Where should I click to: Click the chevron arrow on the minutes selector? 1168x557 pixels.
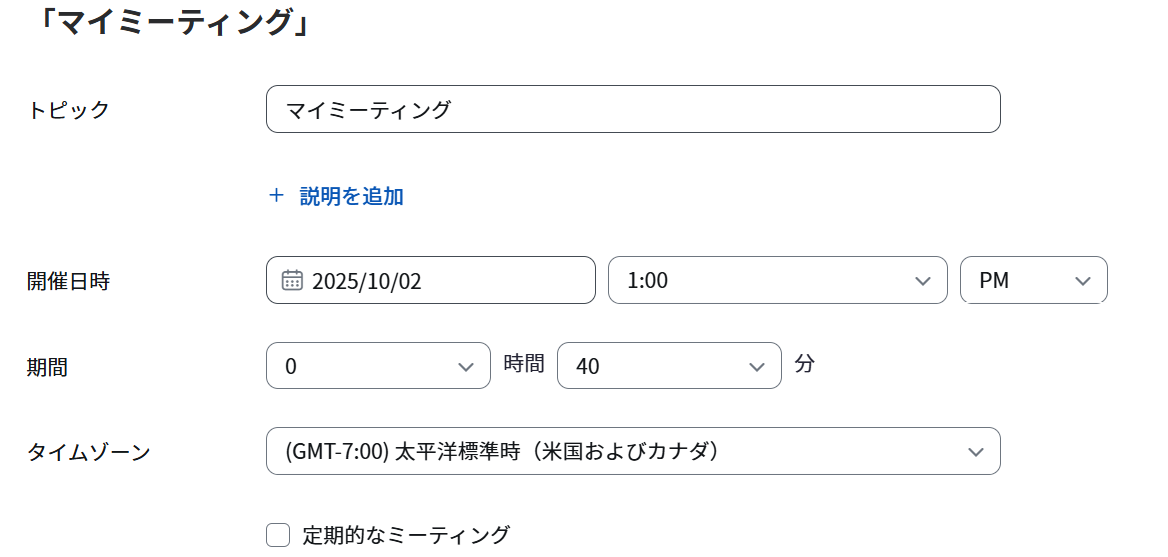756,367
